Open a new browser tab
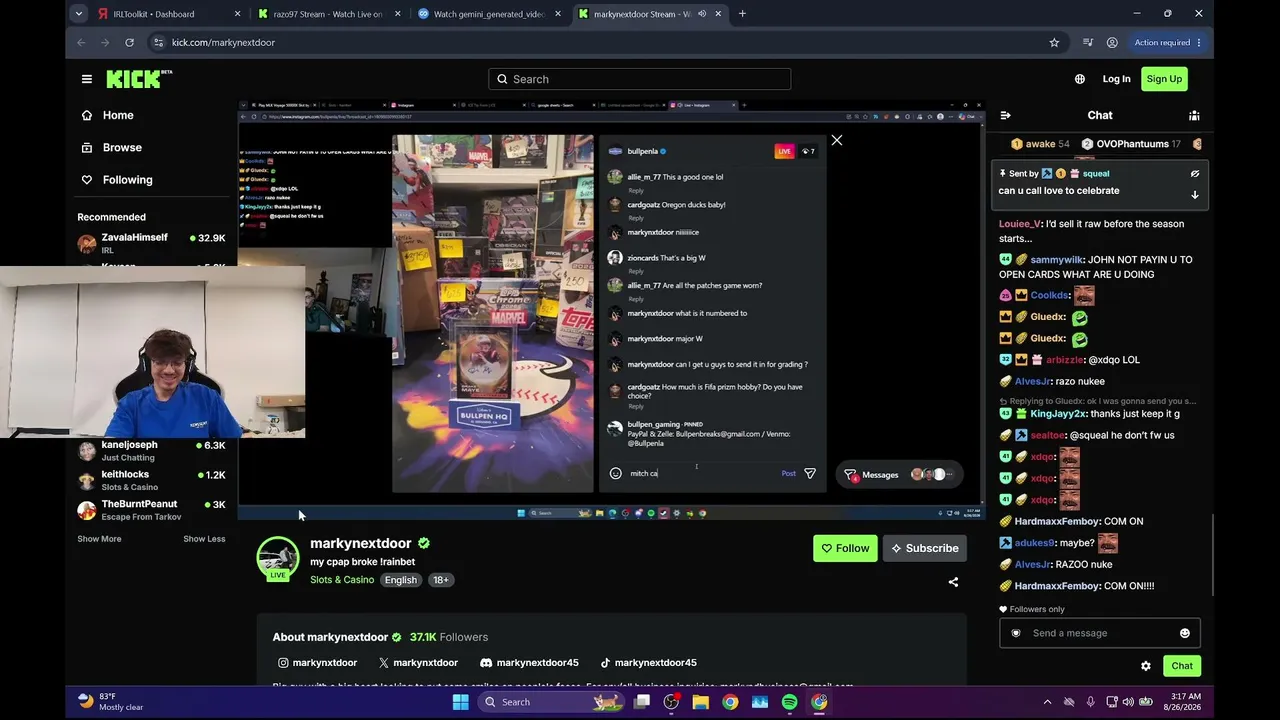 (x=742, y=14)
